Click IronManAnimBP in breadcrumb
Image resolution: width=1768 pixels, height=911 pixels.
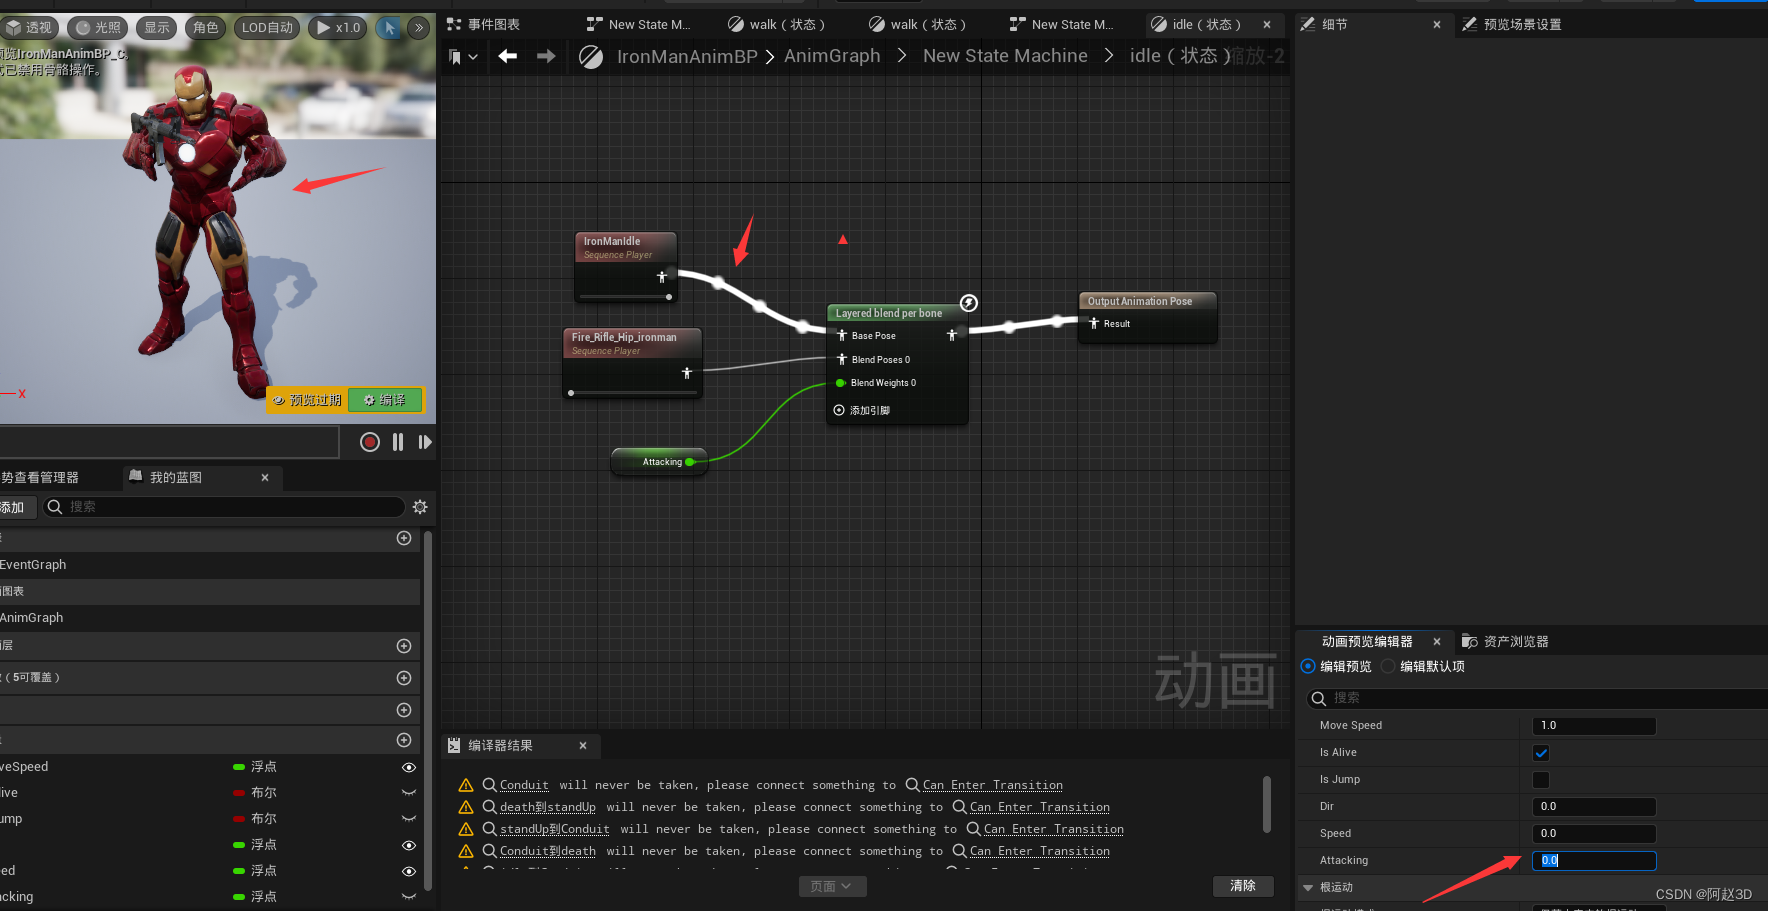(687, 57)
